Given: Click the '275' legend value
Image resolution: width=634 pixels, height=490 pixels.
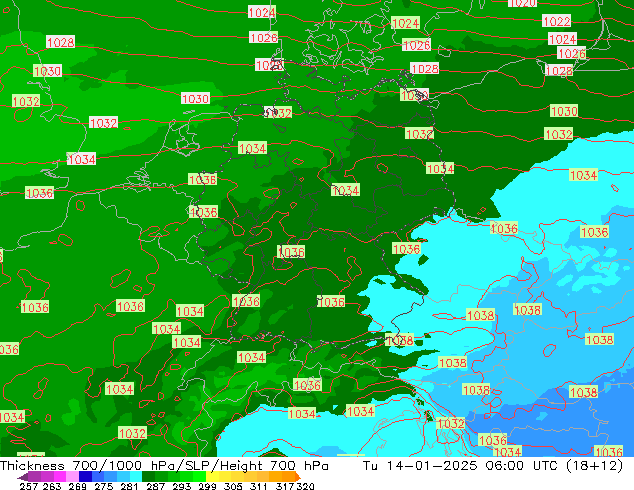Looking at the screenshot, I should [104, 486].
